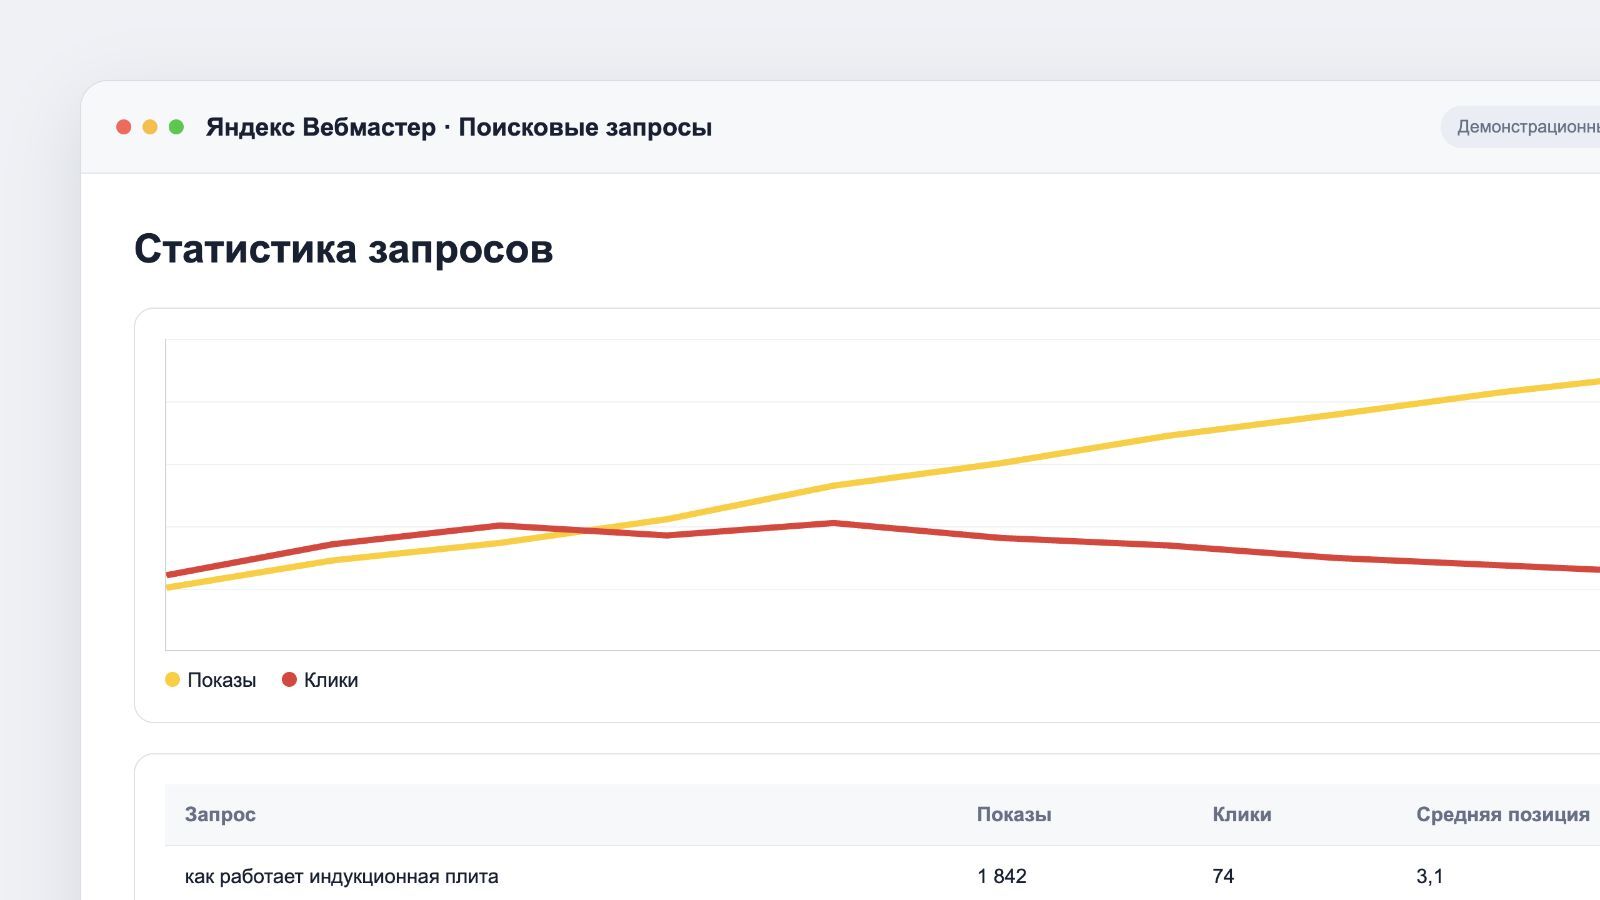This screenshot has height=900, width=1600.
Task: Toggle the Клики legend item
Action: [320, 680]
